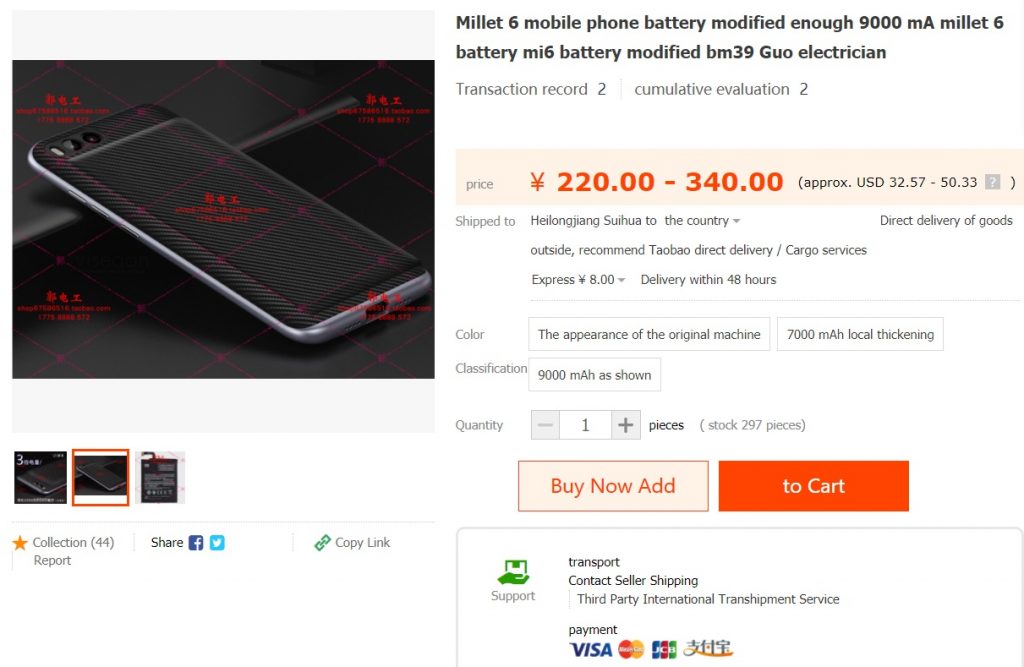This screenshot has height=667, width=1024.
Task: Add the item to Cart
Action: click(x=813, y=486)
